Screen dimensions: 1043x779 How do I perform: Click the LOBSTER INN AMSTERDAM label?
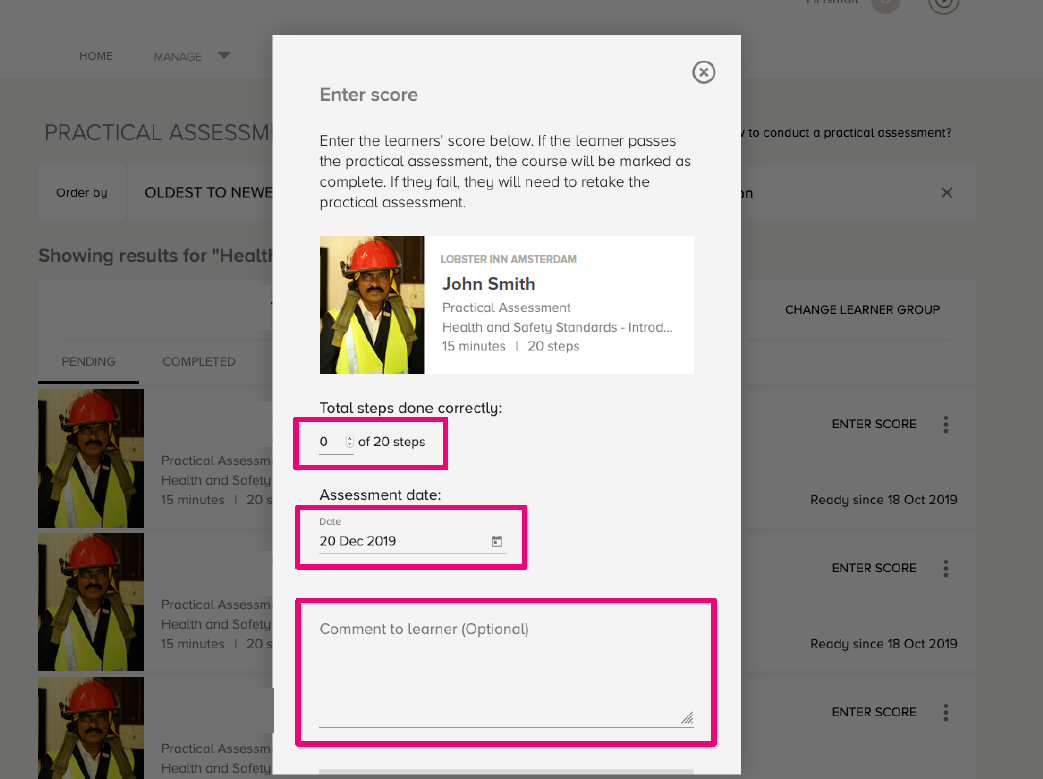click(x=508, y=259)
